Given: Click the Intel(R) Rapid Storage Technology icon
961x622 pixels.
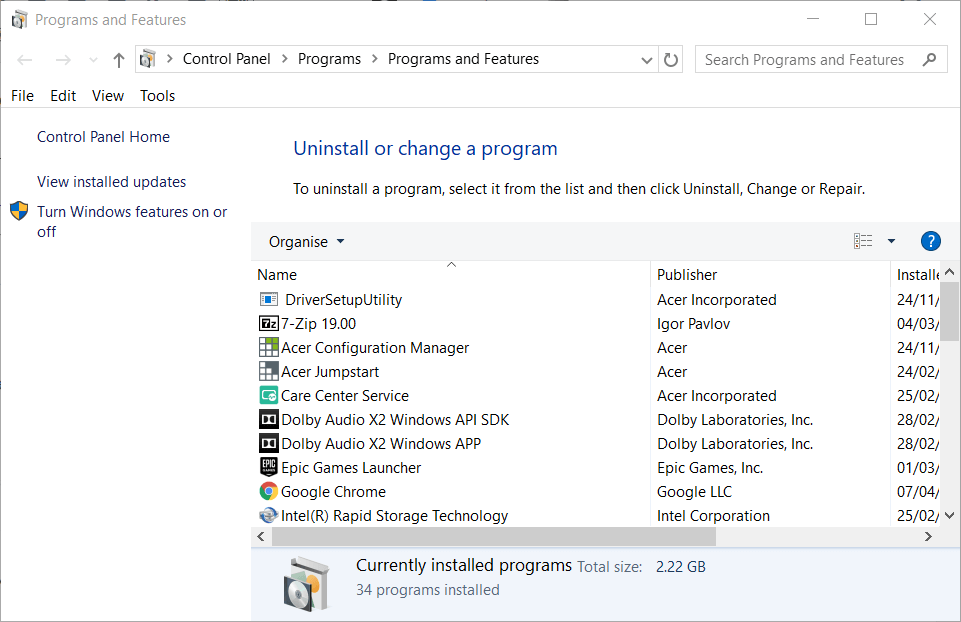Looking at the screenshot, I should (x=268, y=515).
